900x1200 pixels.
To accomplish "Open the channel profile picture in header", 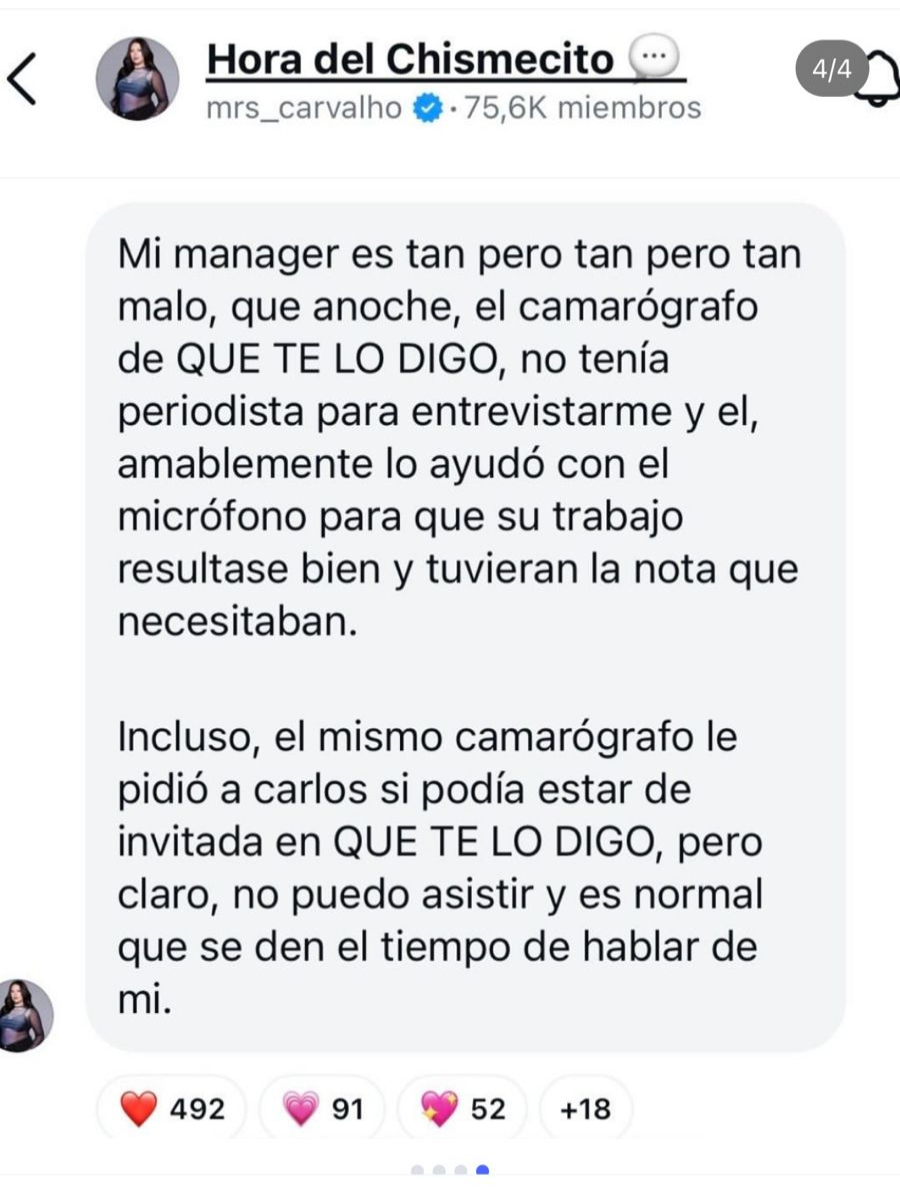I will coord(137,79).
